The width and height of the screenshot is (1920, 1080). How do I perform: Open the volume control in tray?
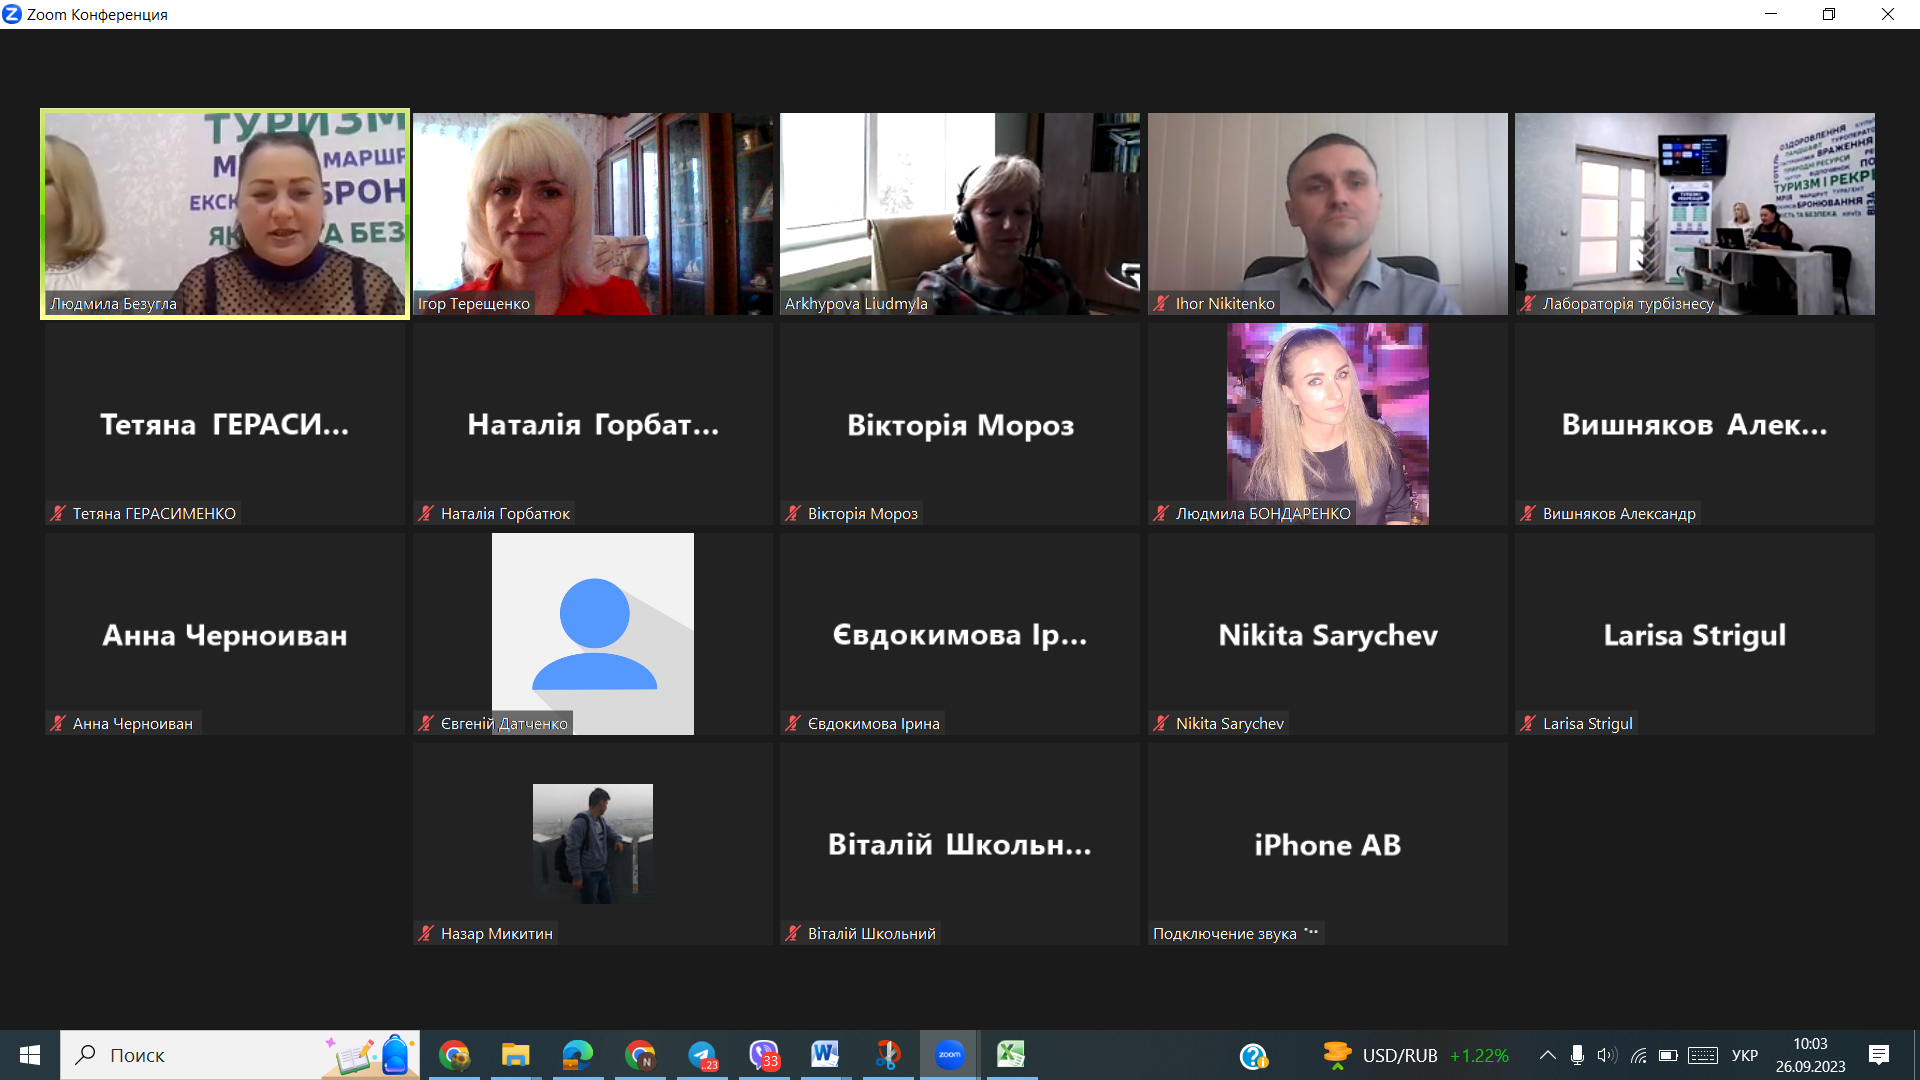(x=1606, y=1055)
